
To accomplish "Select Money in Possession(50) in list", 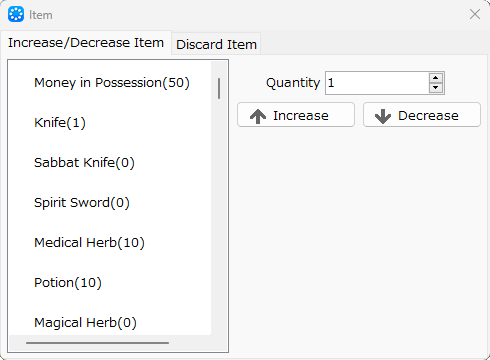I will click(112, 82).
